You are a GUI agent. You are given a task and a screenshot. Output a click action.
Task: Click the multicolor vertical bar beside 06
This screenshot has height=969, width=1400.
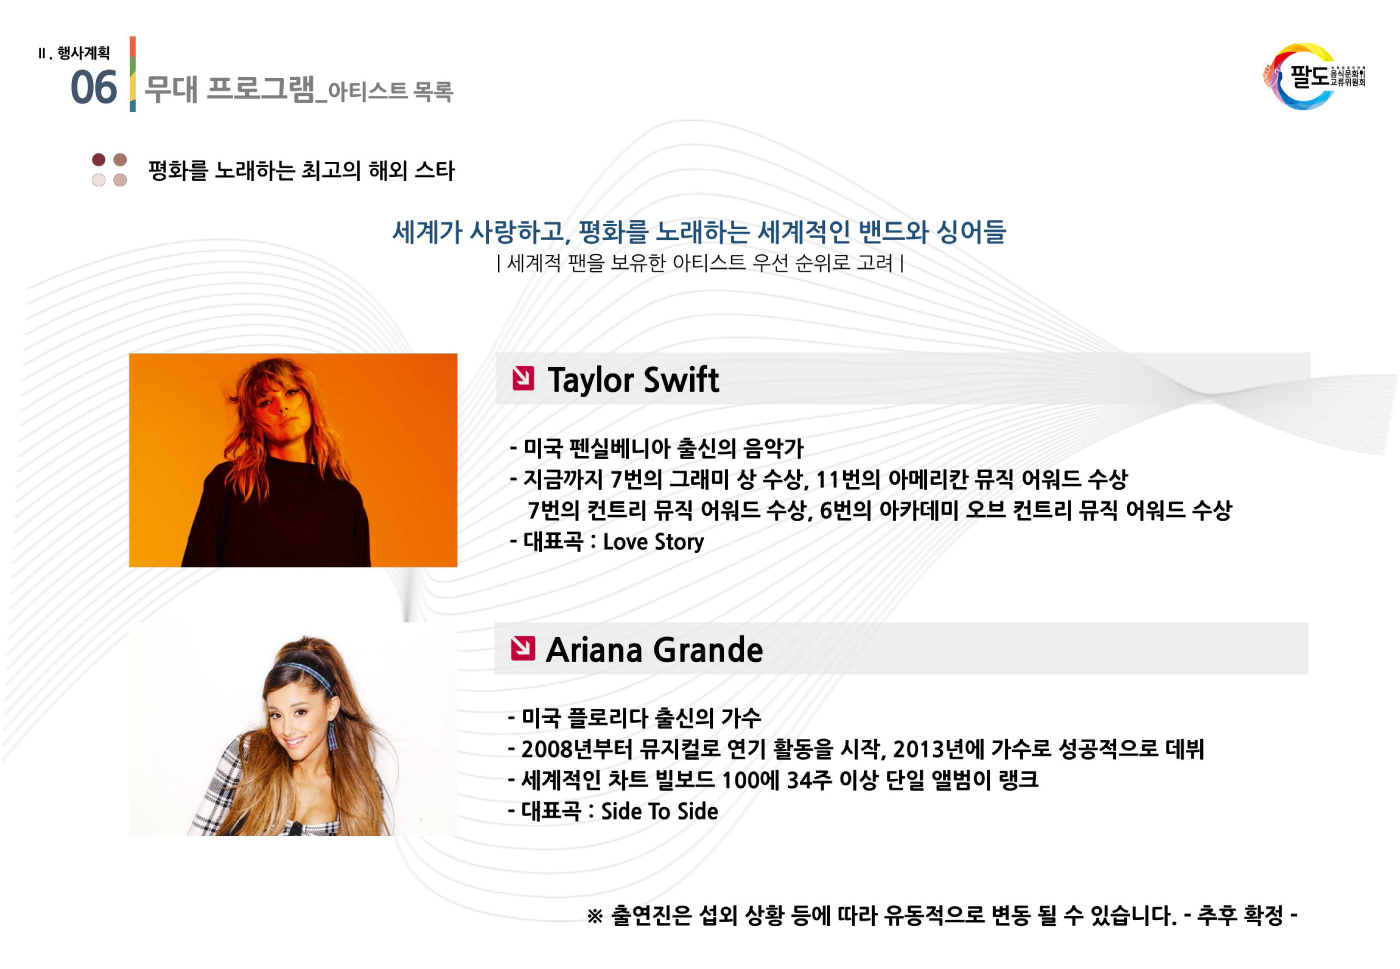pos(133,74)
